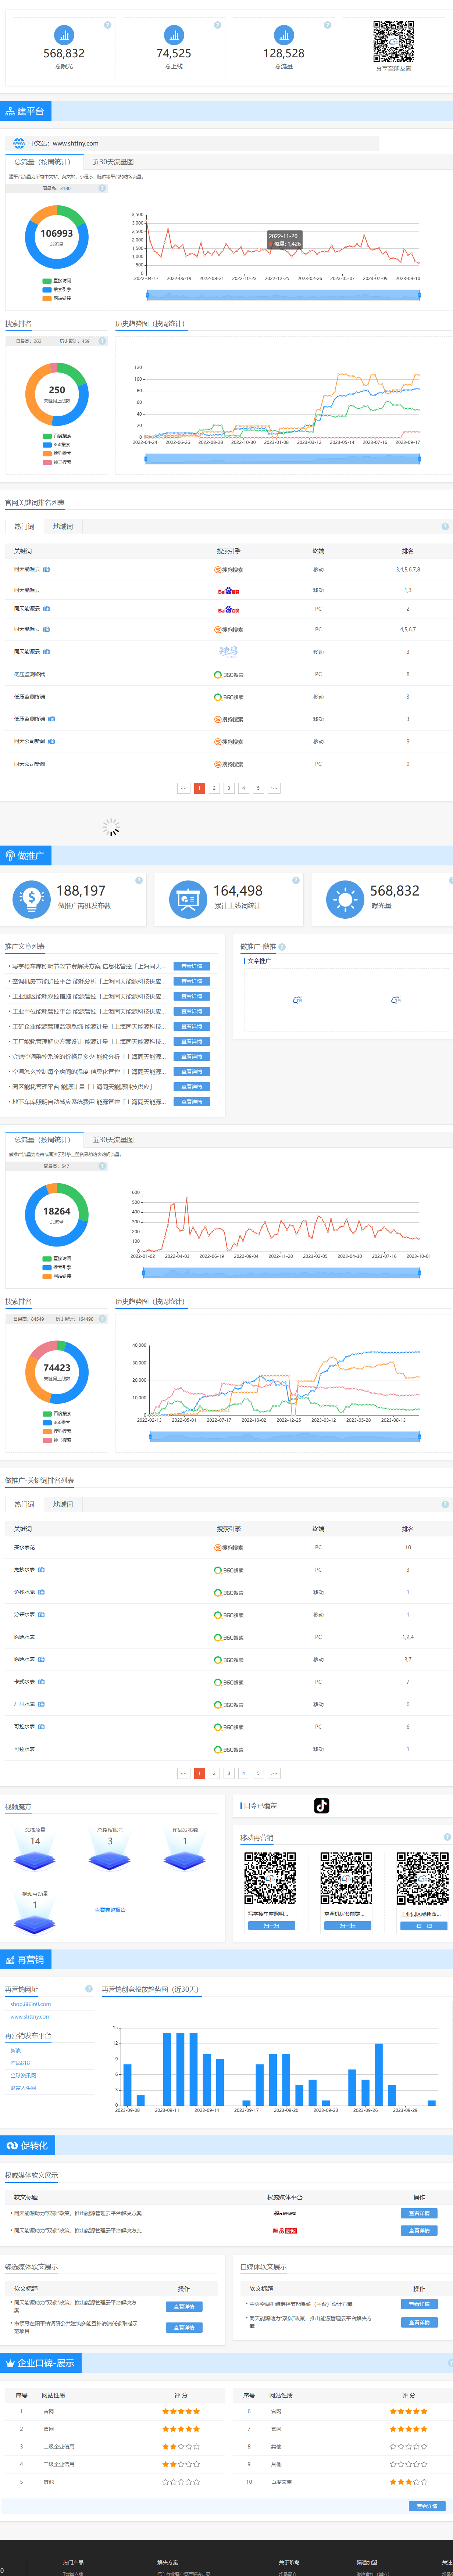Click the 空调机房节能群 QR code thumbnail
The width and height of the screenshot is (453, 2576).
click(346, 1878)
